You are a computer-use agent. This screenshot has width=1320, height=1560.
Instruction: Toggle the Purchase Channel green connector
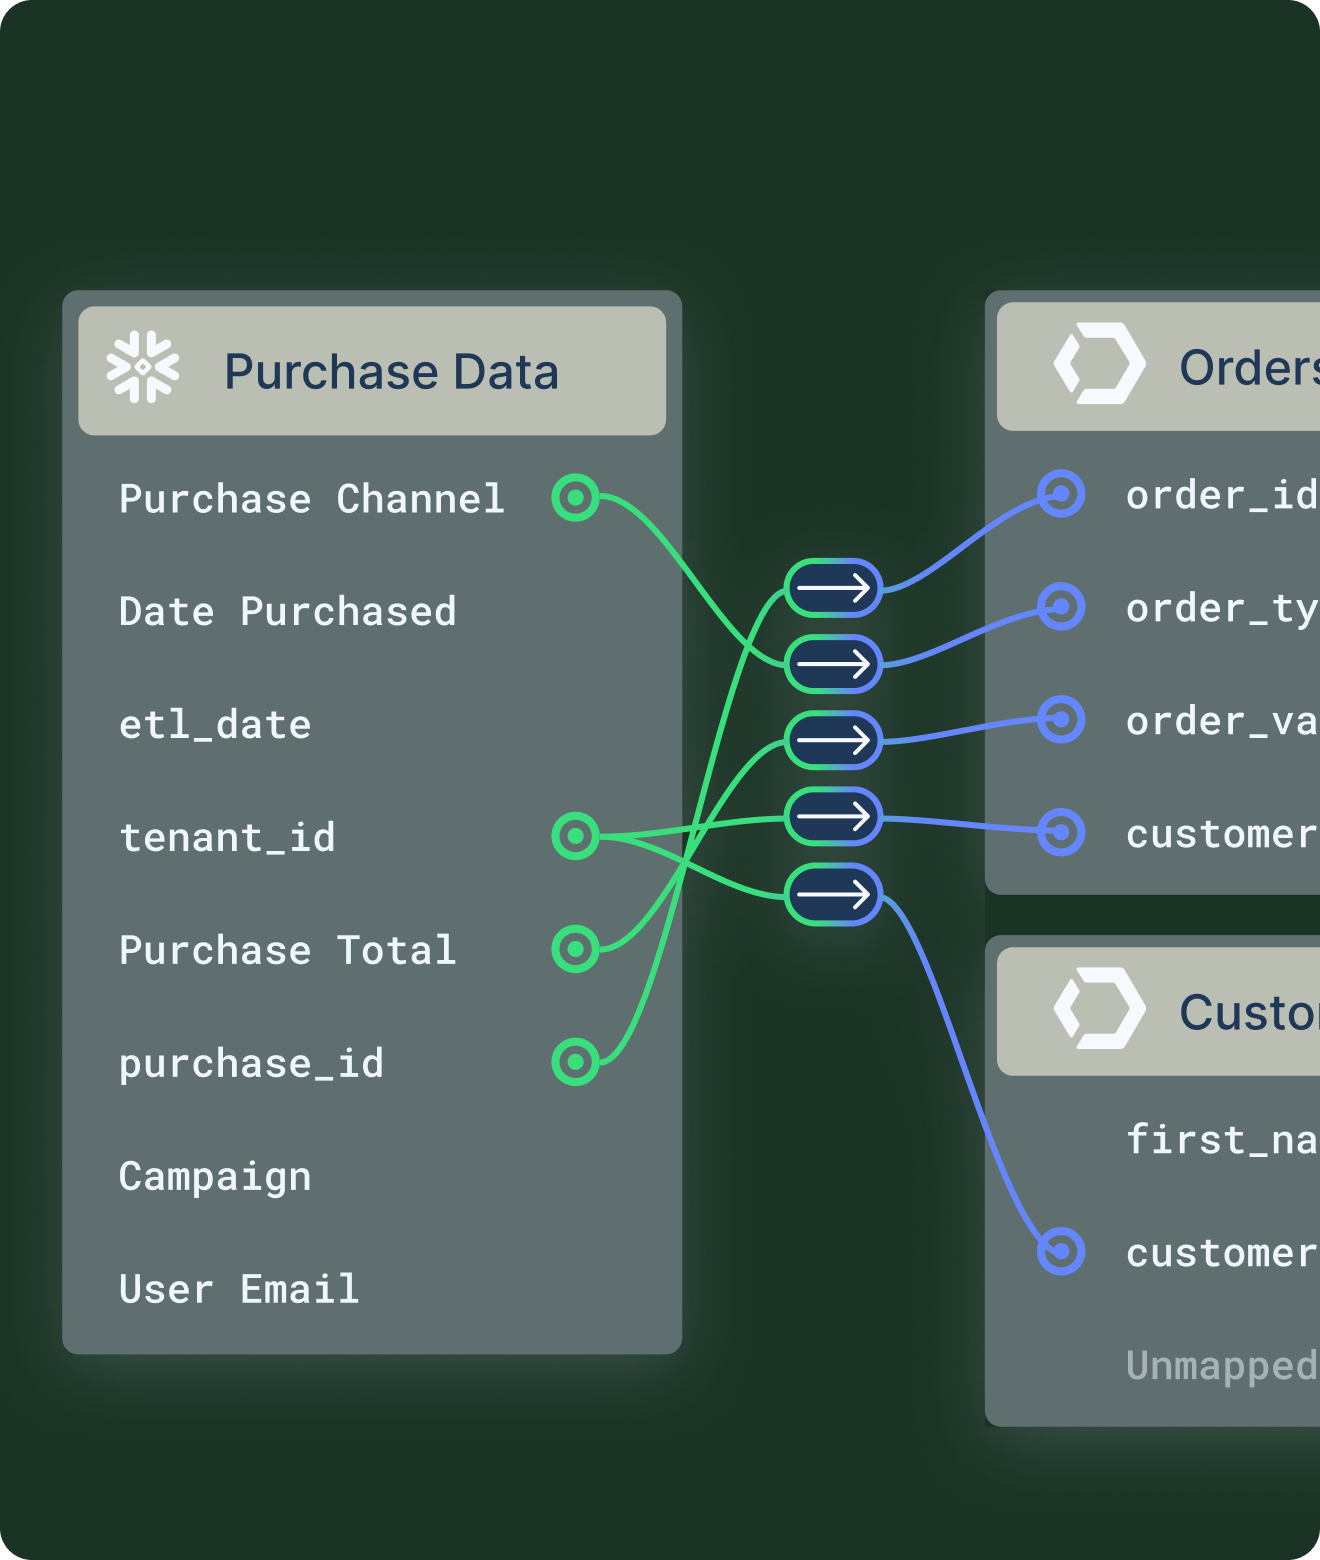click(x=575, y=497)
